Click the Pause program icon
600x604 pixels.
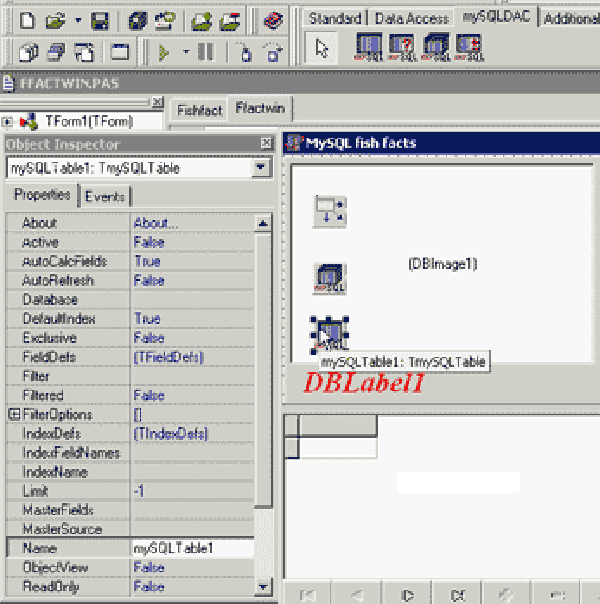pos(206,52)
